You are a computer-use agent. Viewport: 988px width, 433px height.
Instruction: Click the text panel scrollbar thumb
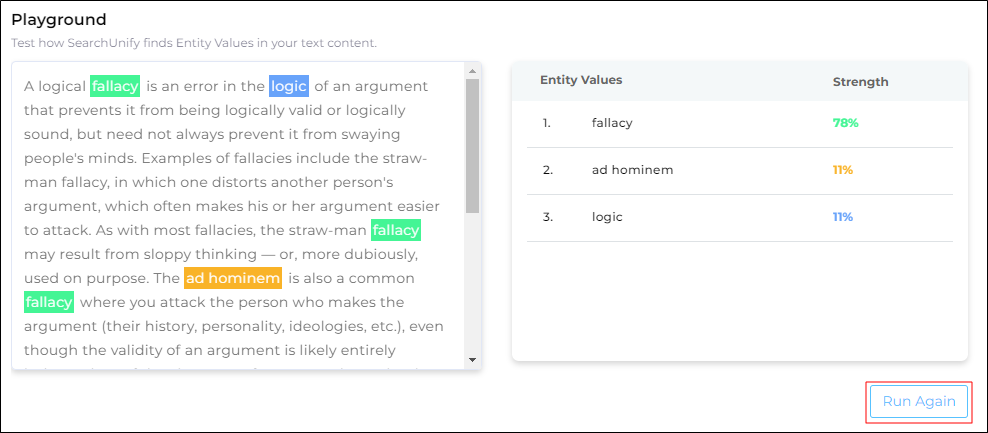472,145
